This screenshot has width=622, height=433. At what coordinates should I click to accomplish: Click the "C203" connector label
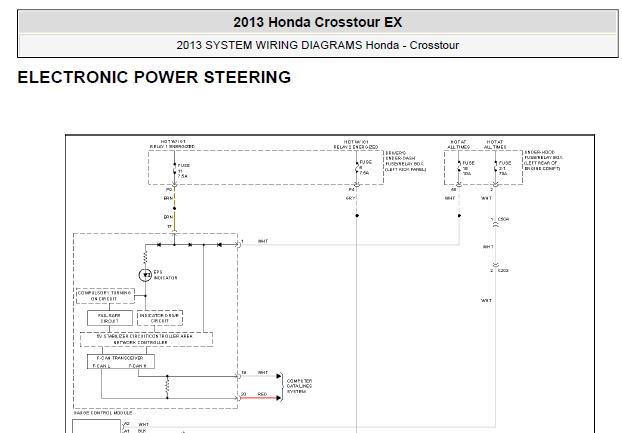[503, 271]
